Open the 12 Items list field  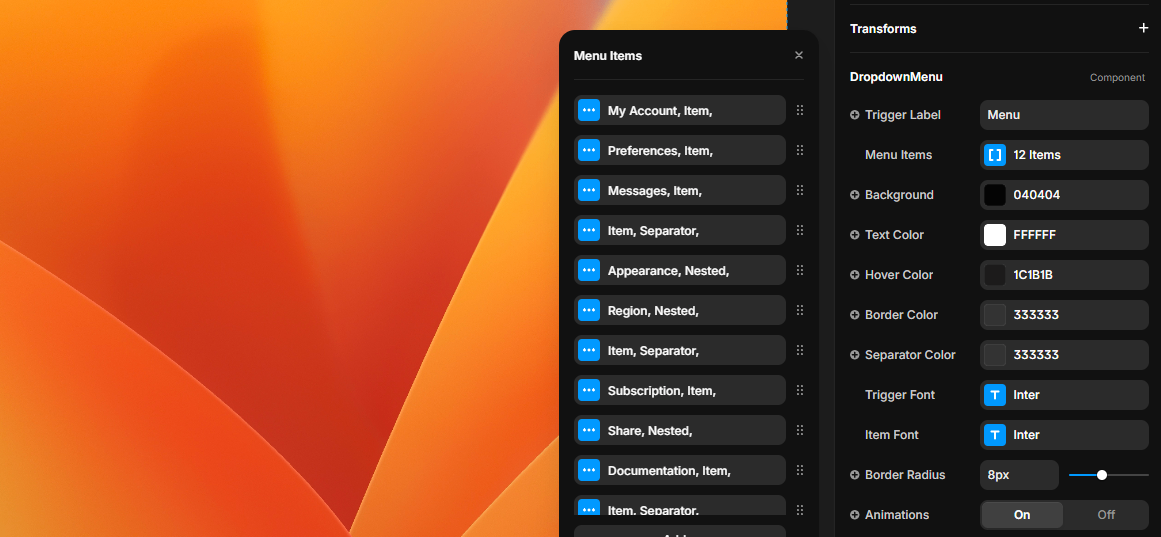pyautogui.click(x=1064, y=155)
